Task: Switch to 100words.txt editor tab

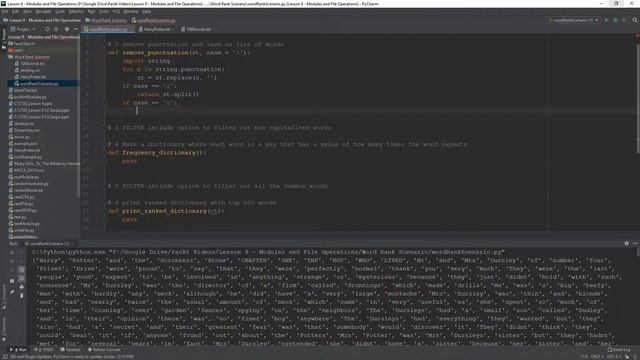Action: [x=198, y=29]
